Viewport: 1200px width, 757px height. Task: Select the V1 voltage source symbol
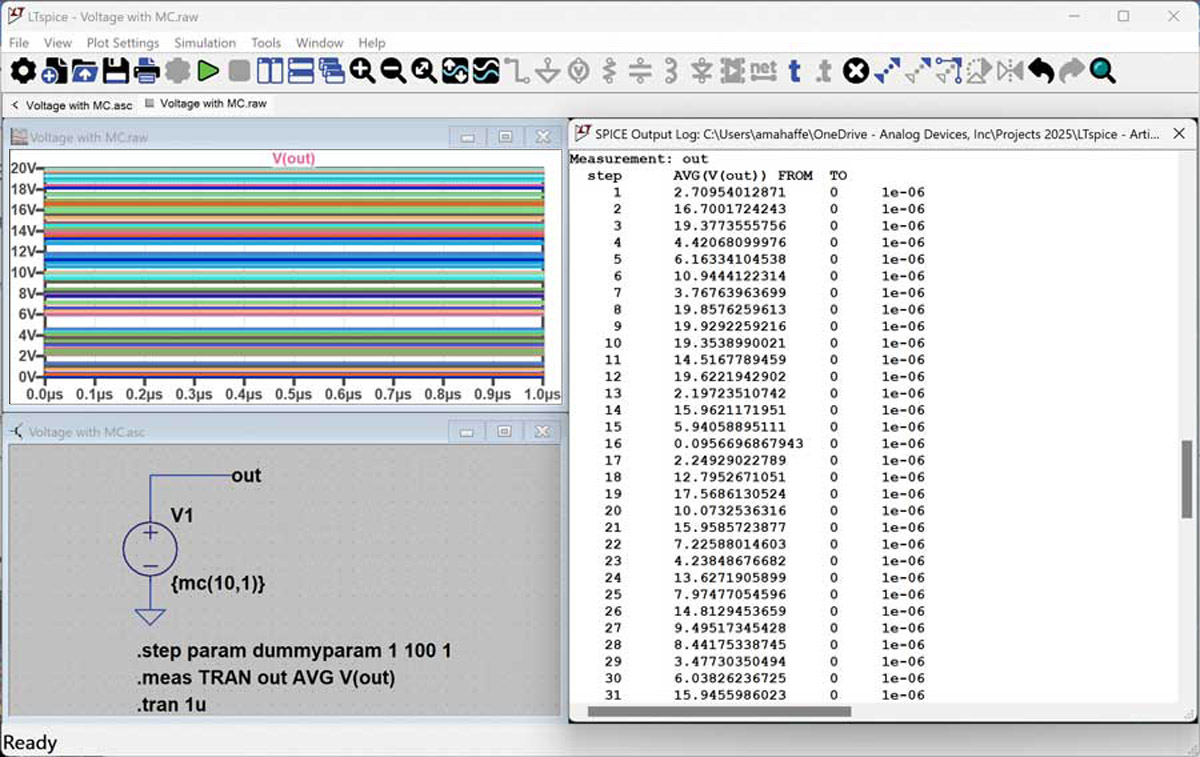point(150,549)
